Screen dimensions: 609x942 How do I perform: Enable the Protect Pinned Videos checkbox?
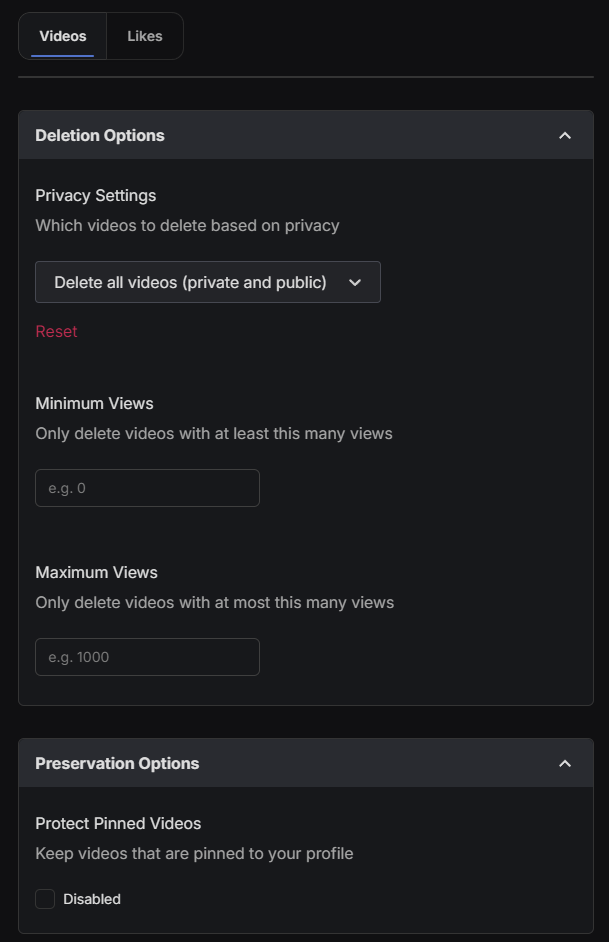click(x=45, y=899)
